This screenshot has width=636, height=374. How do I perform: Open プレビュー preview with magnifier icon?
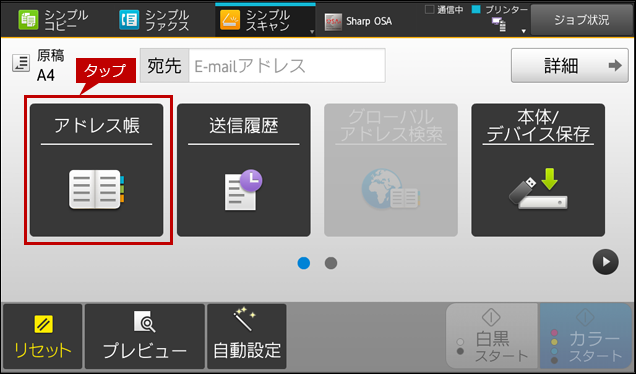(144, 322)
